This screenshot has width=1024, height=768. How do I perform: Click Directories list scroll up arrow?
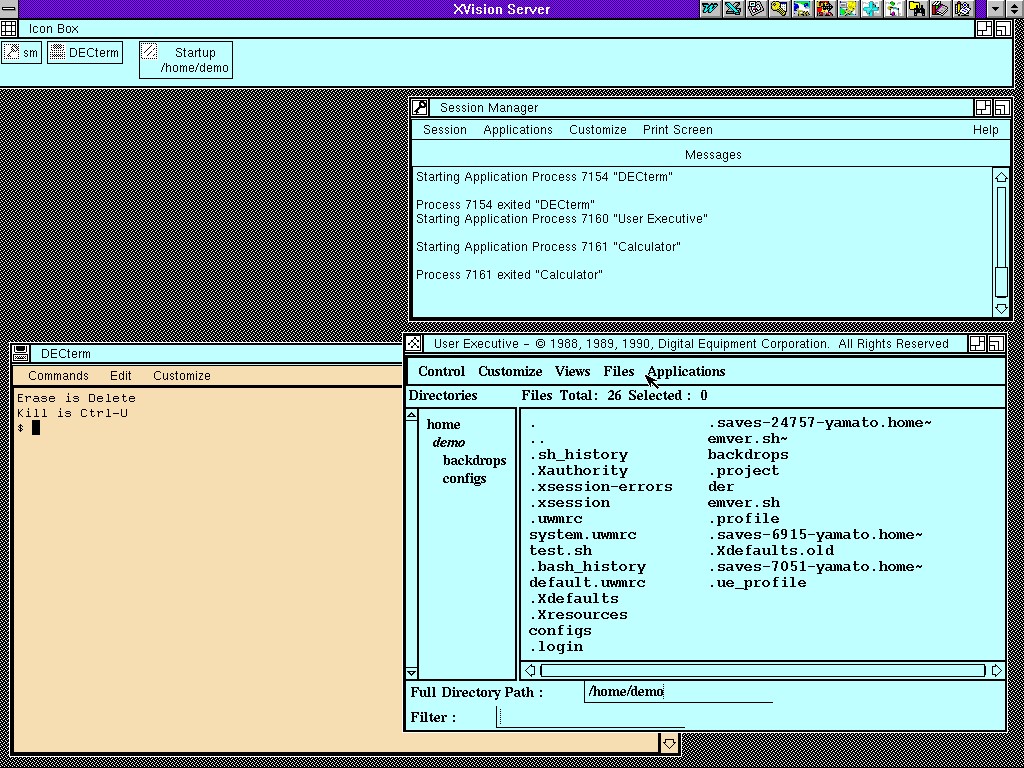click(411, 415)
